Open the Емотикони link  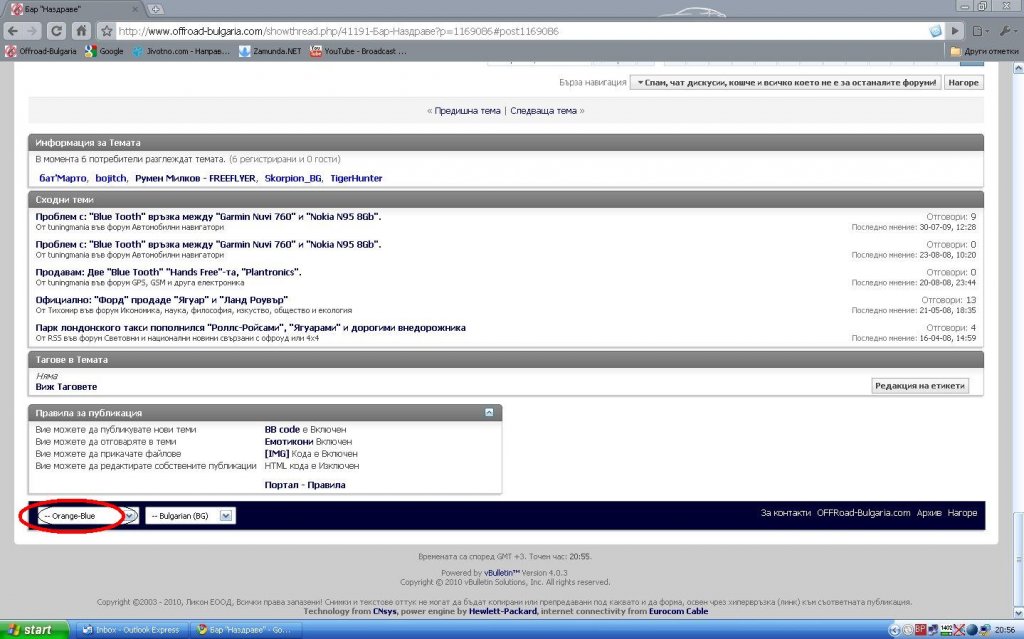click(x=289, y=442)
